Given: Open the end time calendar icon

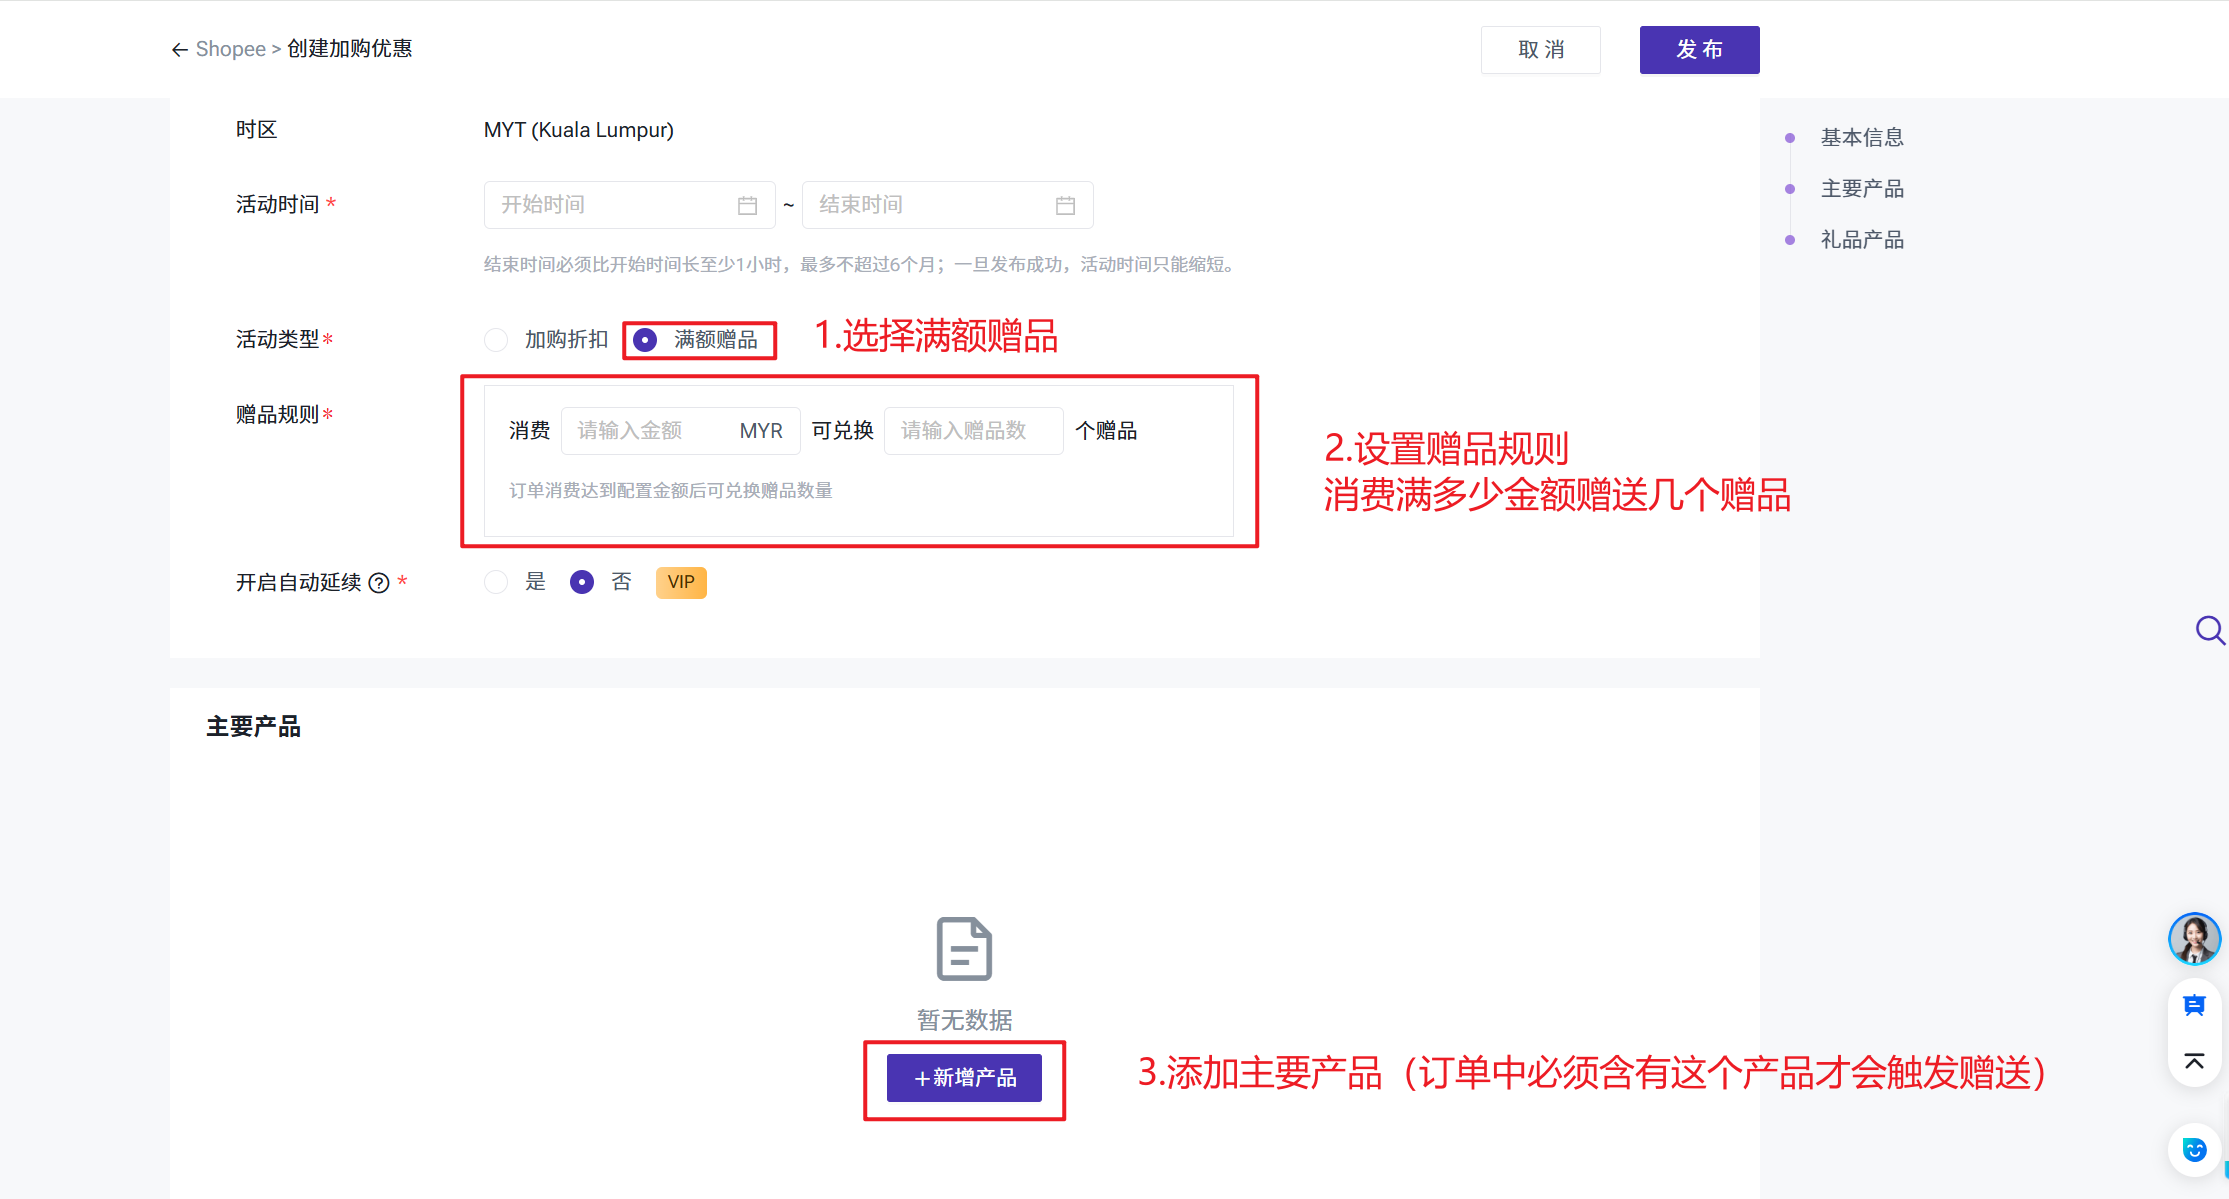Looking at the screenshot, I should tap(1065, 205).
